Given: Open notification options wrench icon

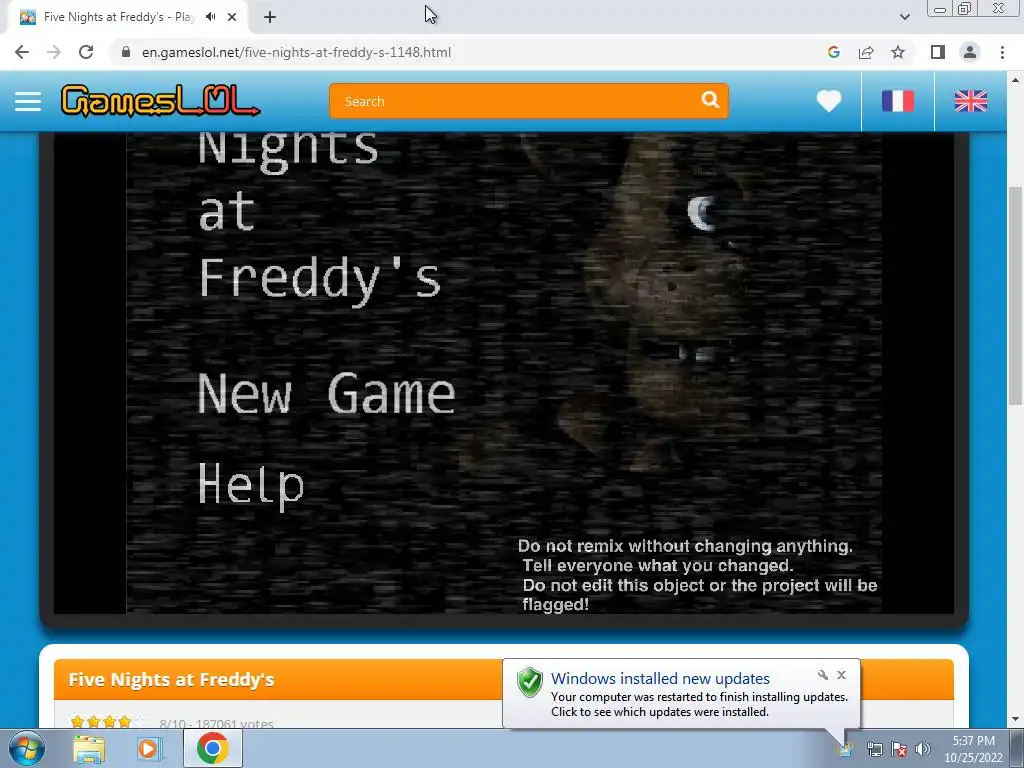Looking at the screenshot, I should [x=823, y=675].
